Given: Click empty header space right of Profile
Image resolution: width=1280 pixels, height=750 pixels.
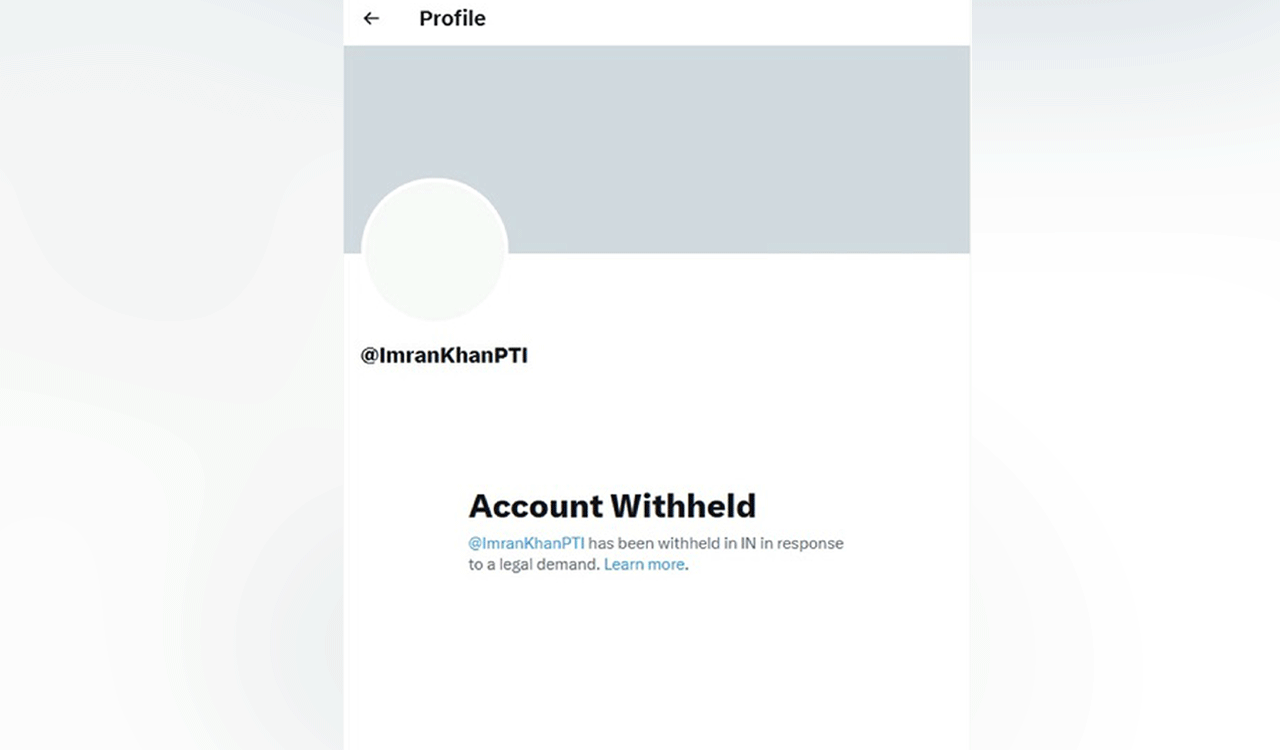Looking at the screenshot, I should (x=730, y=18).
